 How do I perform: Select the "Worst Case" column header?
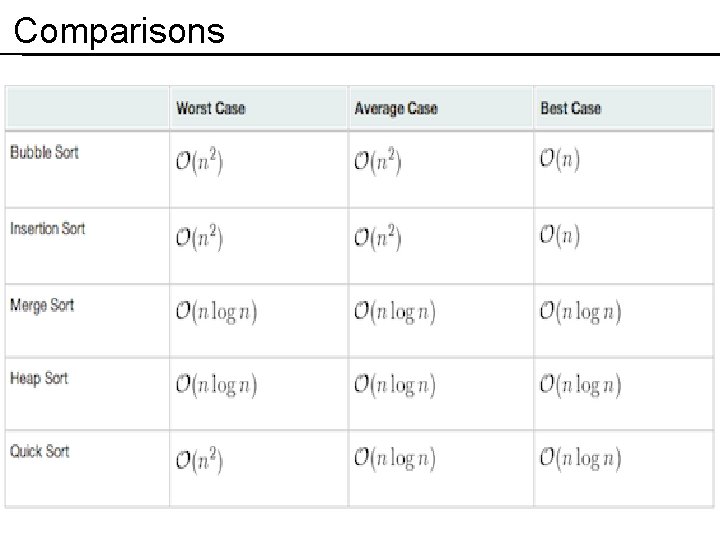[x=210, y=108]
